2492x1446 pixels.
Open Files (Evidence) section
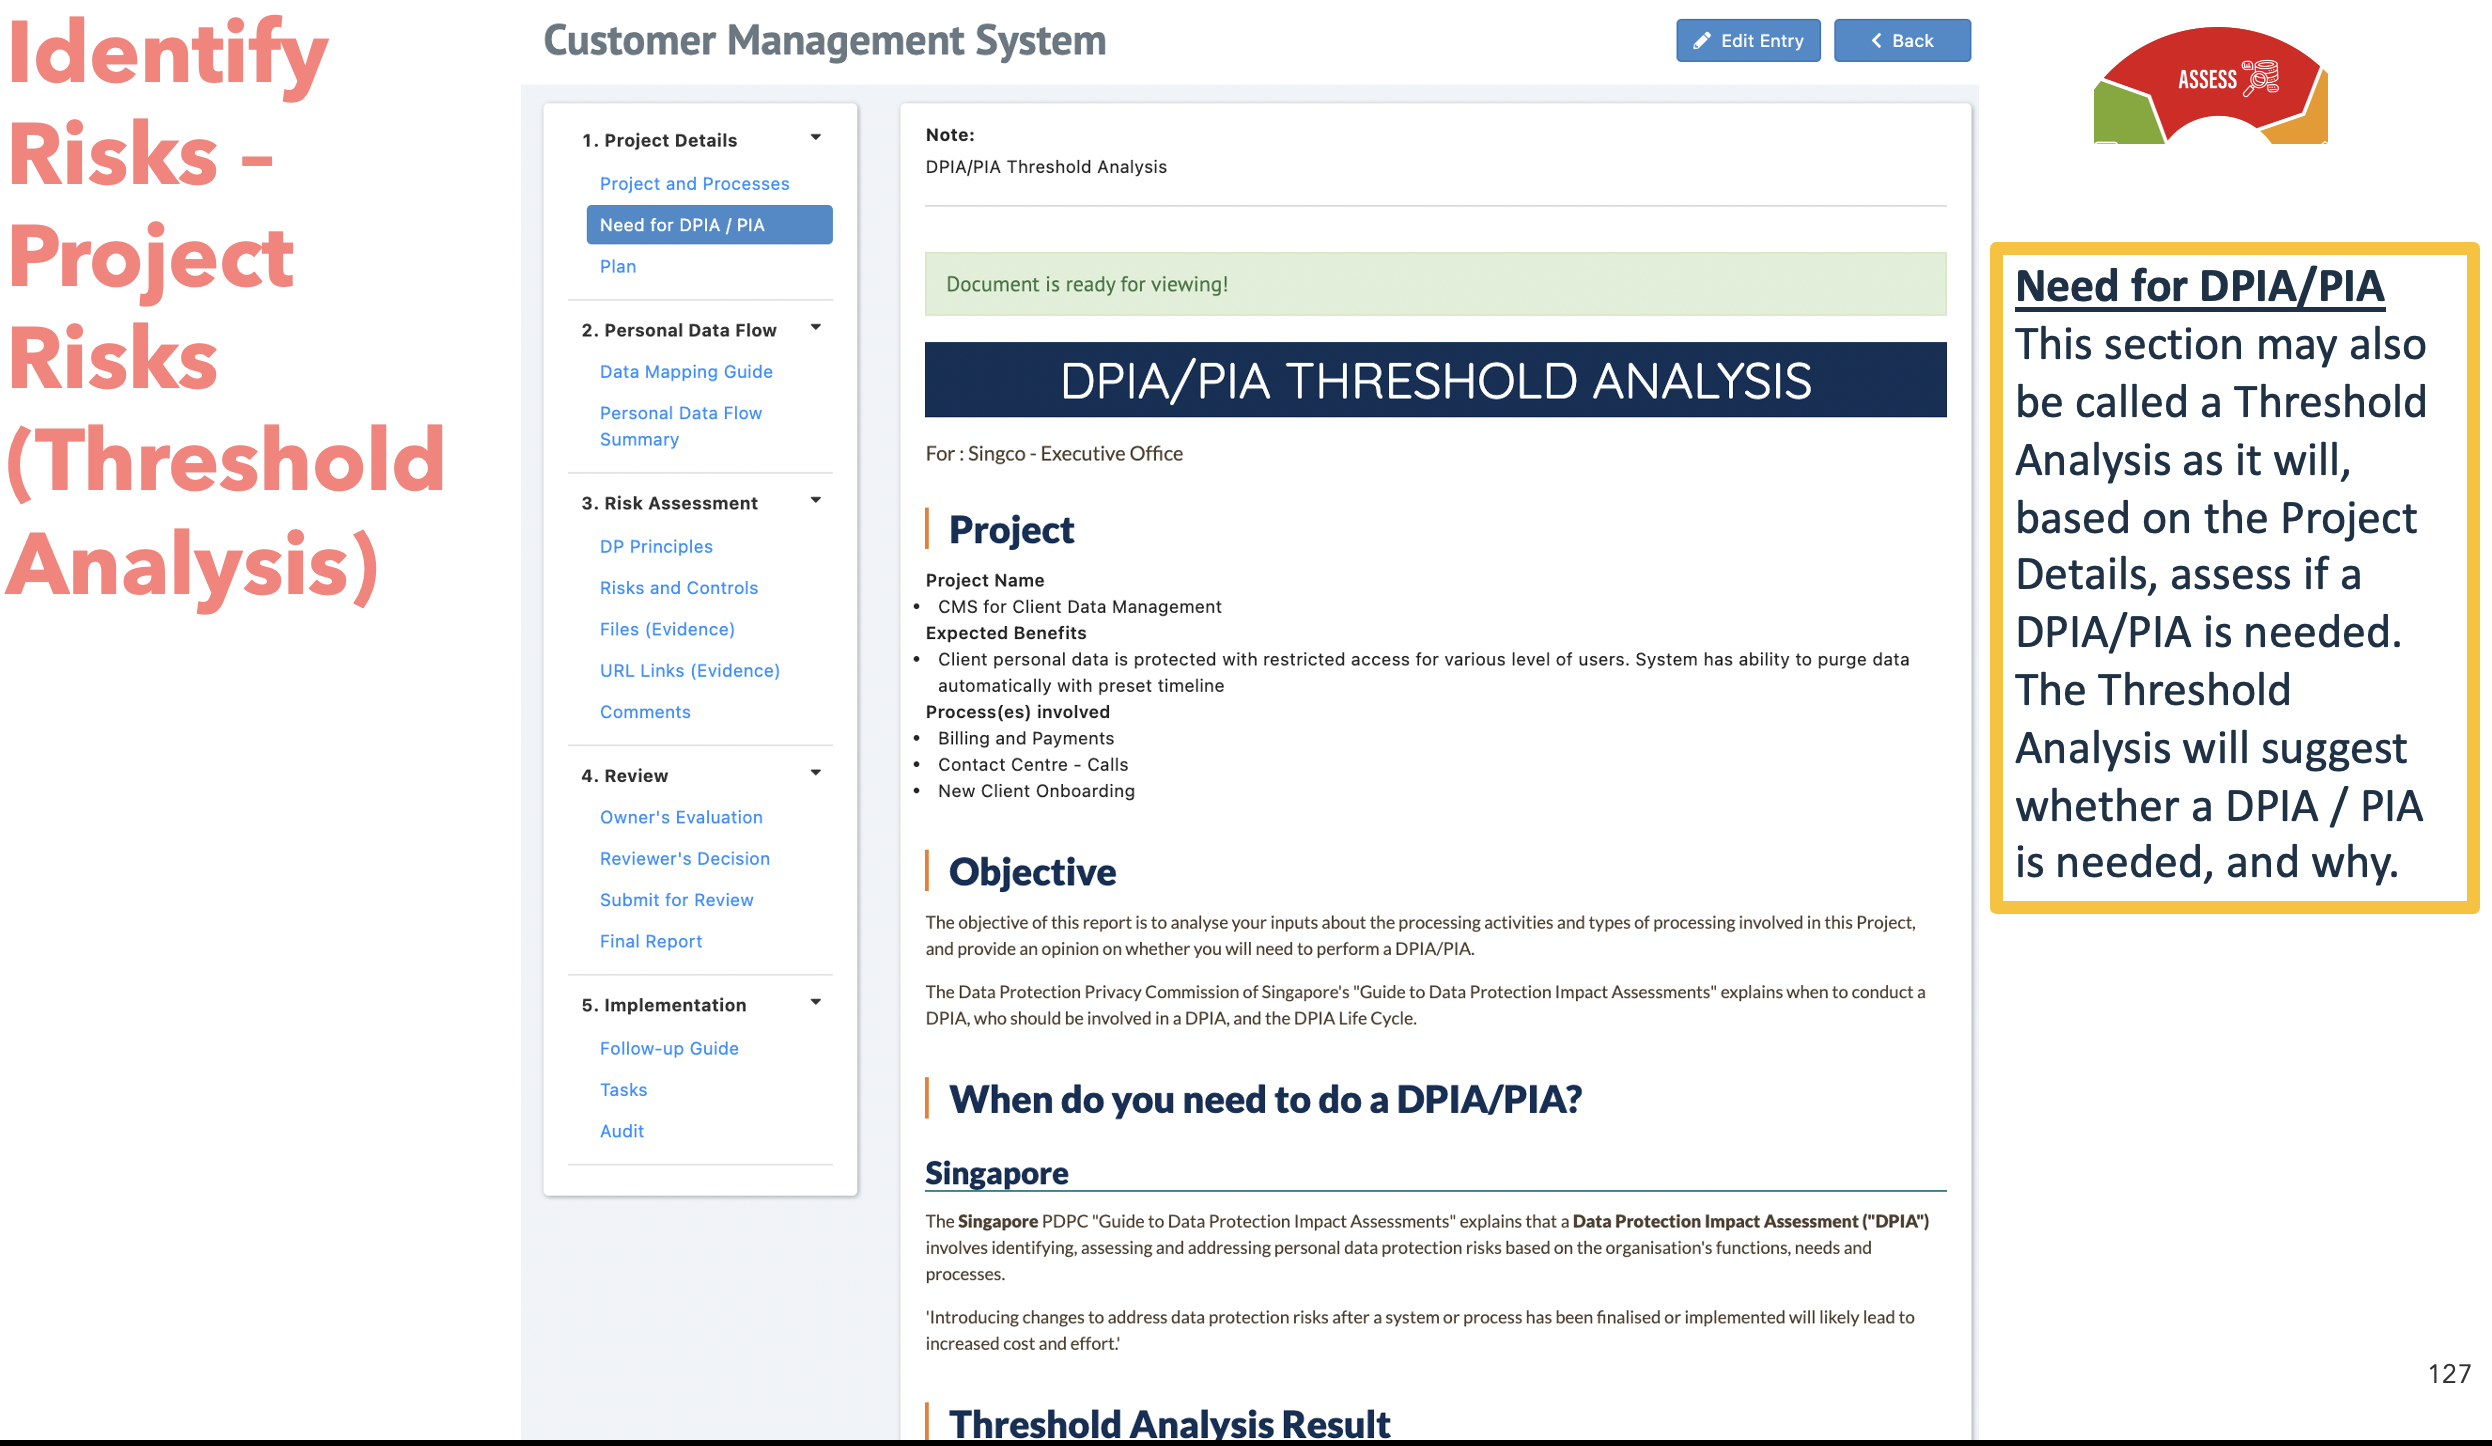pos(666,630)
